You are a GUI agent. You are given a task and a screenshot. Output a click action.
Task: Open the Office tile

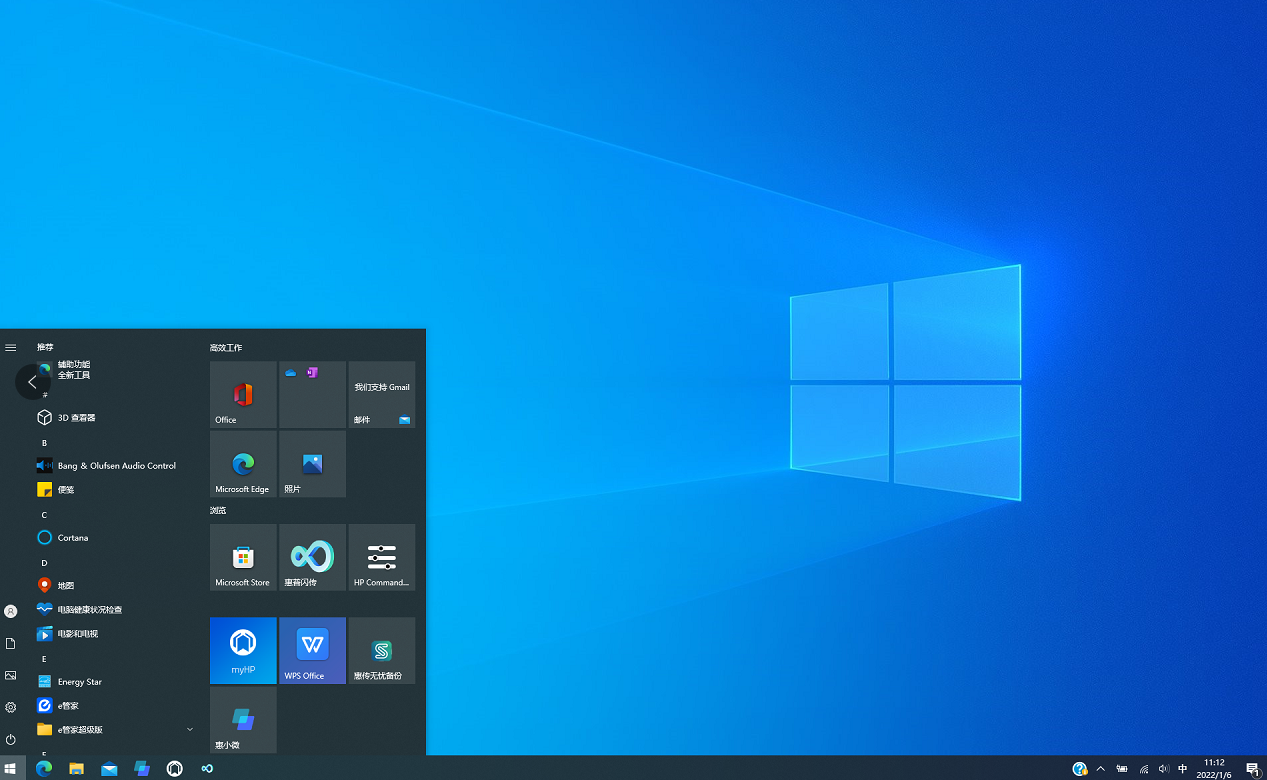click(243, 395)
